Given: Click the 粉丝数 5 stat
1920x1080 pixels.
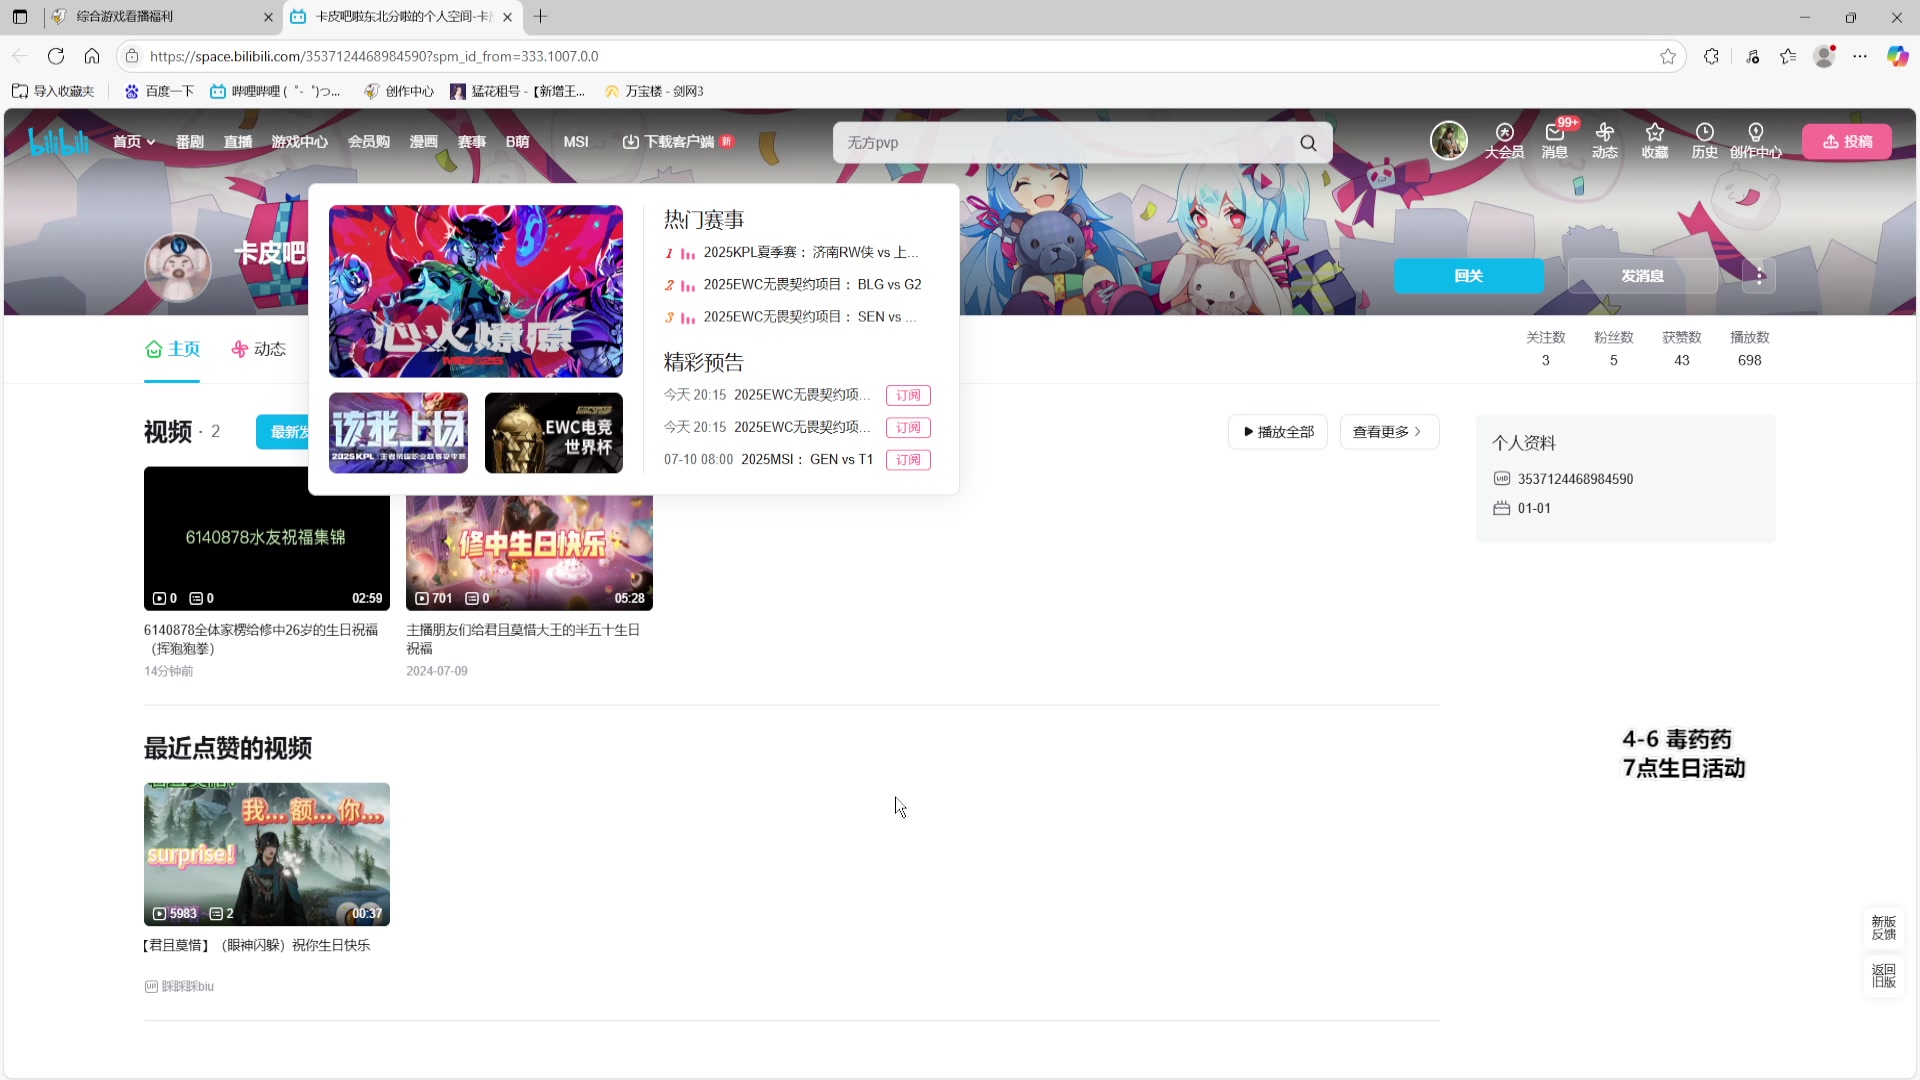Looking at the screenshot, I should click(1613, 349).
